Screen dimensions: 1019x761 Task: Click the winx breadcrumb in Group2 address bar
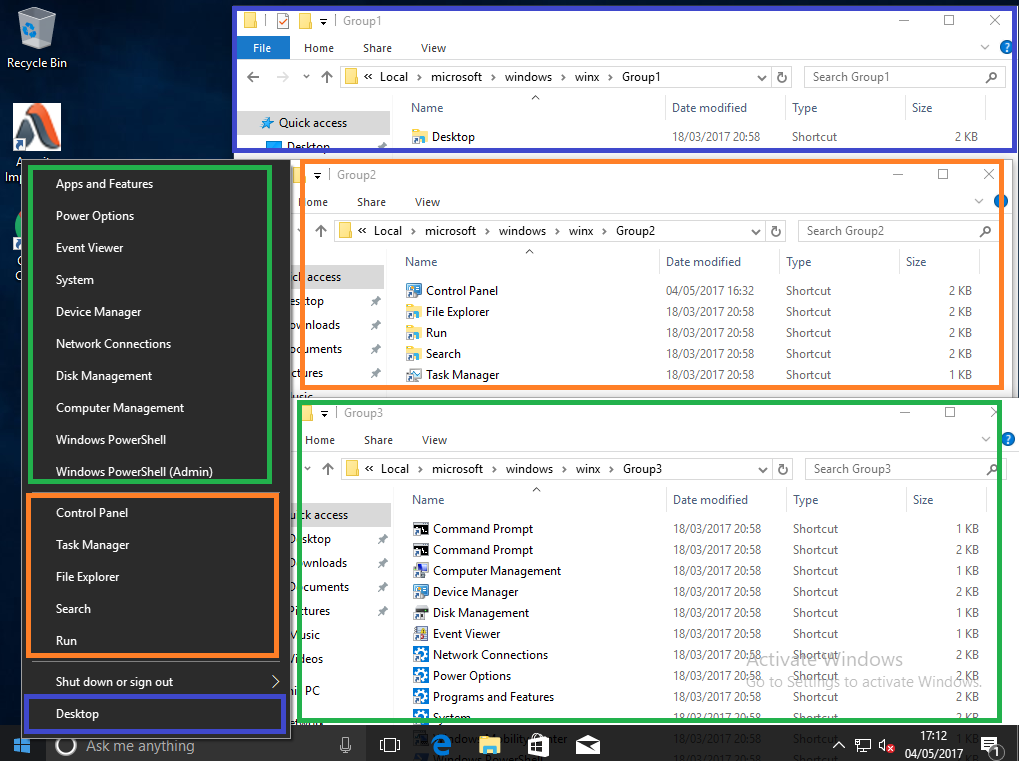581,231
